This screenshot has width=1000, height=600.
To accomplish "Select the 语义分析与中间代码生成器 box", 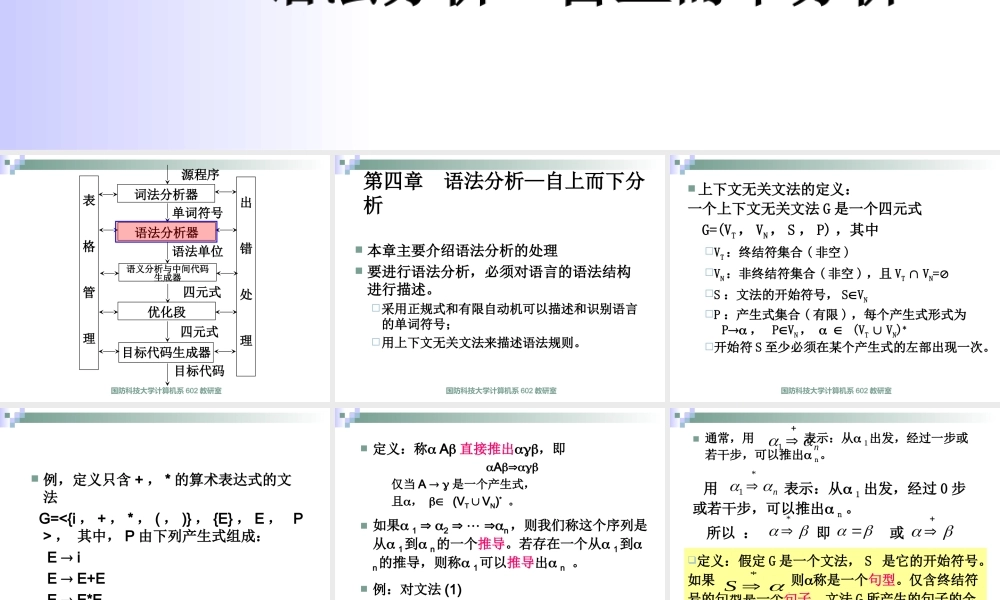I will click(167, 272).
